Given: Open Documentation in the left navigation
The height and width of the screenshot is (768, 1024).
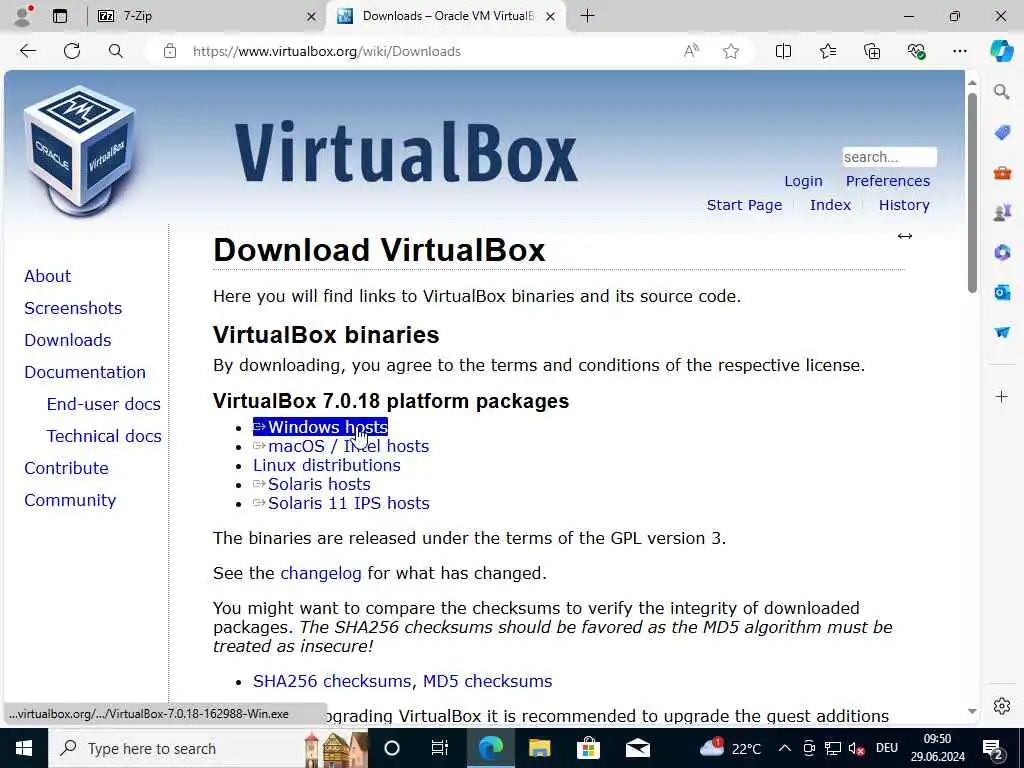Looking at the screenshot, I should point(85,372).
